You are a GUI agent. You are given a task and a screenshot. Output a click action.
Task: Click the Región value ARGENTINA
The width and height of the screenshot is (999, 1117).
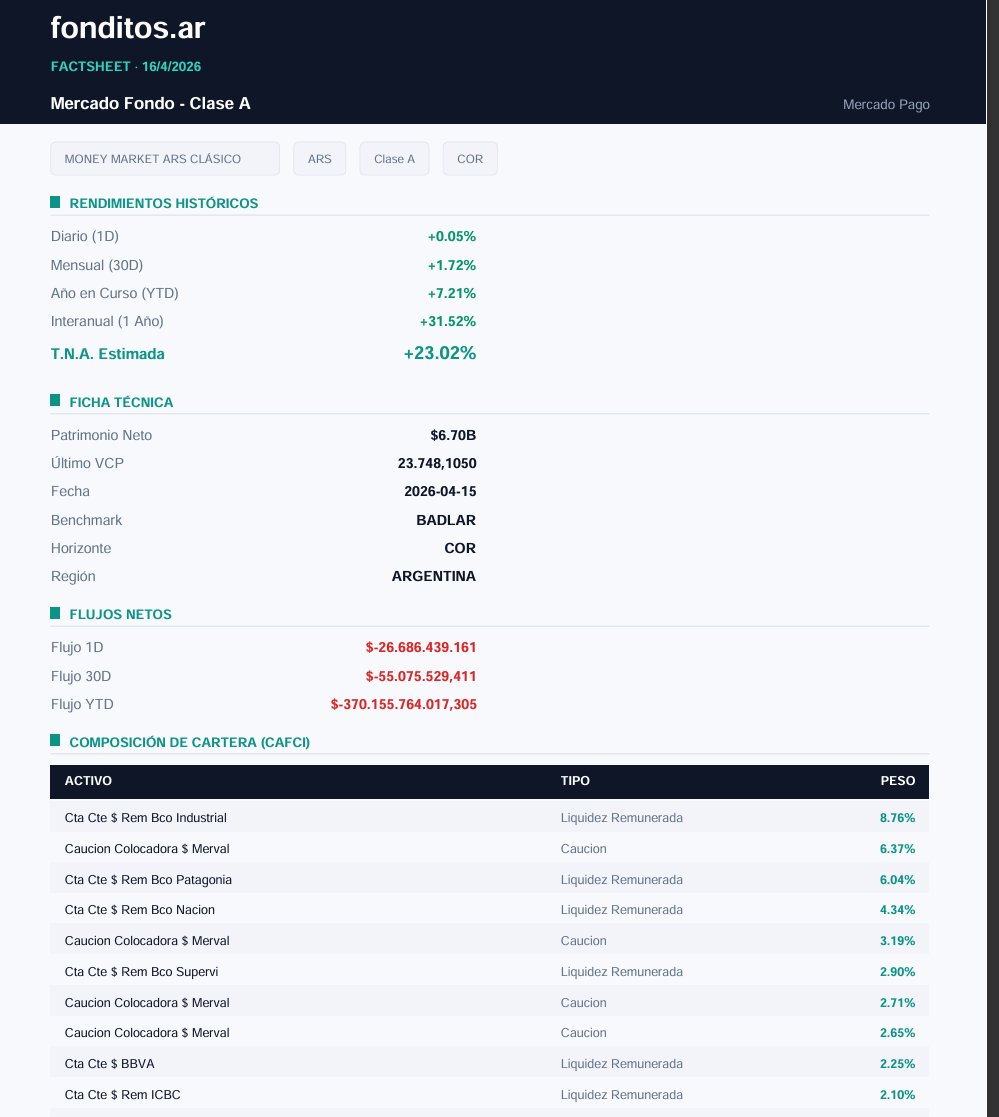(x=433, y=576)
